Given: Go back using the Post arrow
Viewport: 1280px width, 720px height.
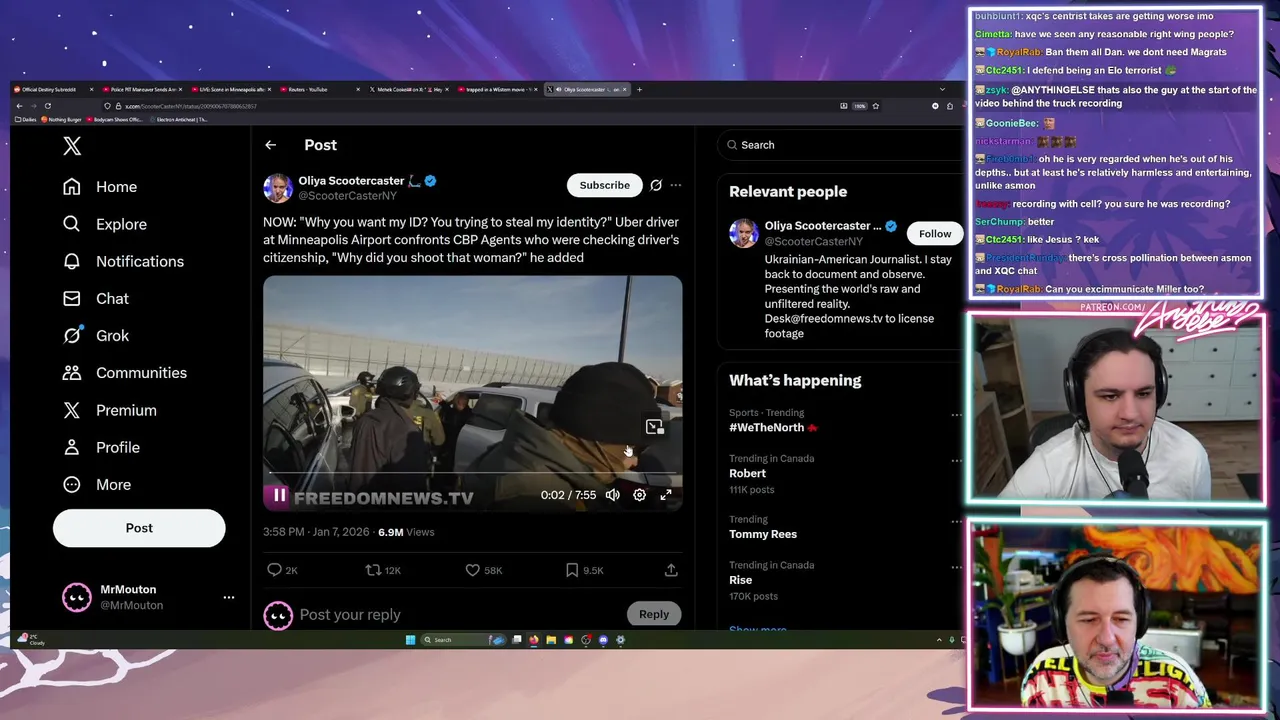Looking at the screenshot, I should point(270,145).
